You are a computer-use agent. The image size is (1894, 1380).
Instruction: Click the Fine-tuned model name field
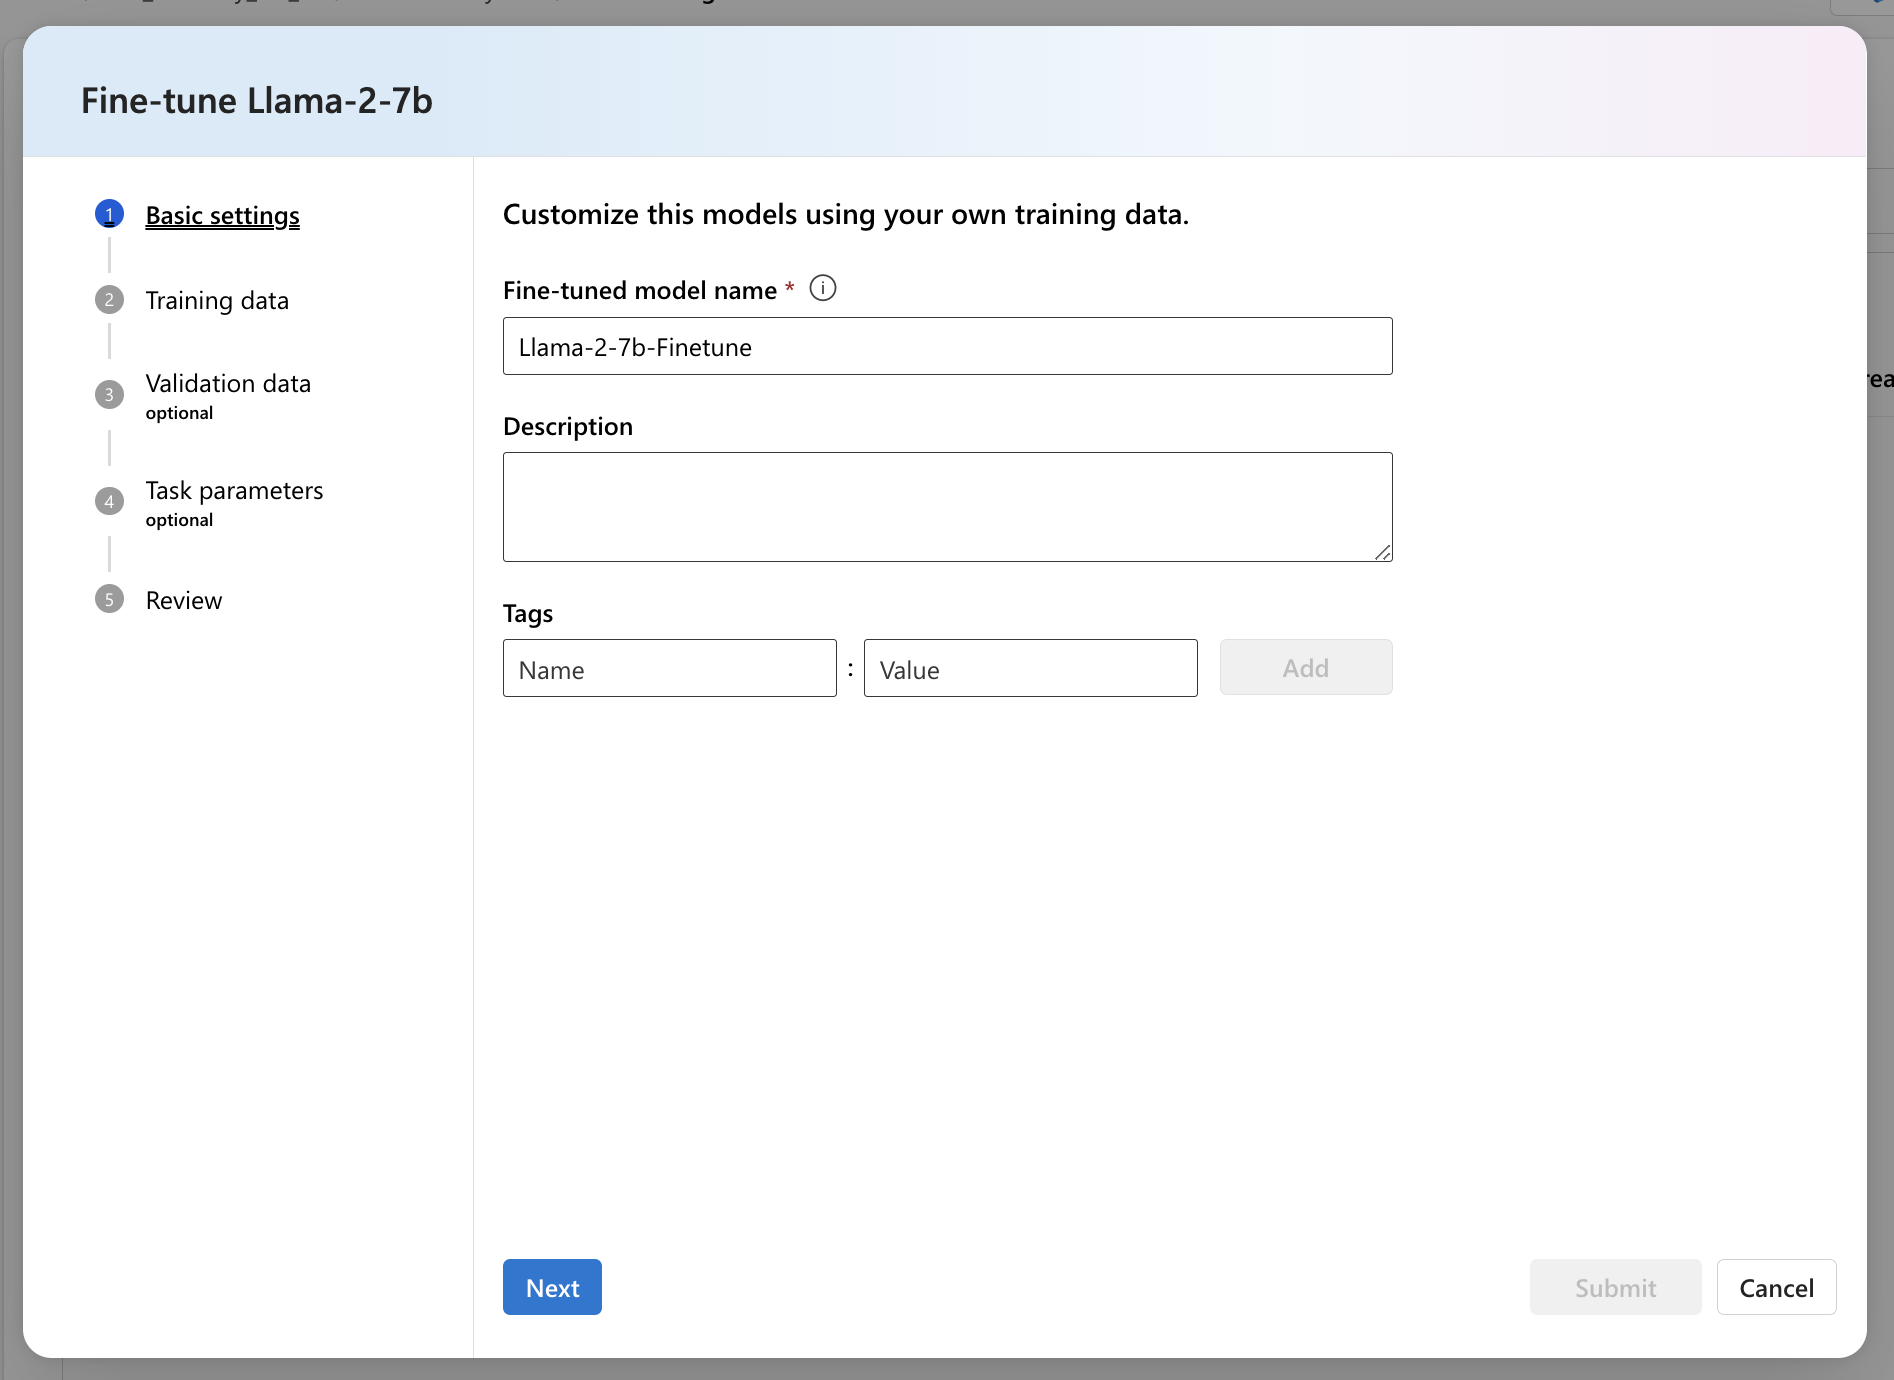point(947,346)
